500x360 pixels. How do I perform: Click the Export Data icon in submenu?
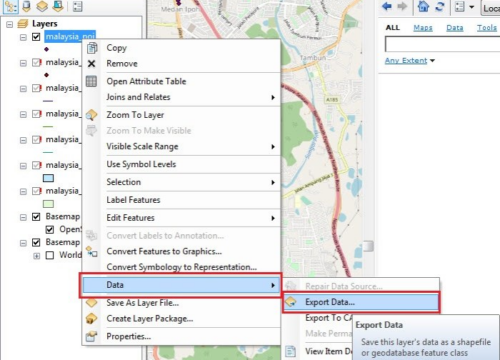pos(291,302)
